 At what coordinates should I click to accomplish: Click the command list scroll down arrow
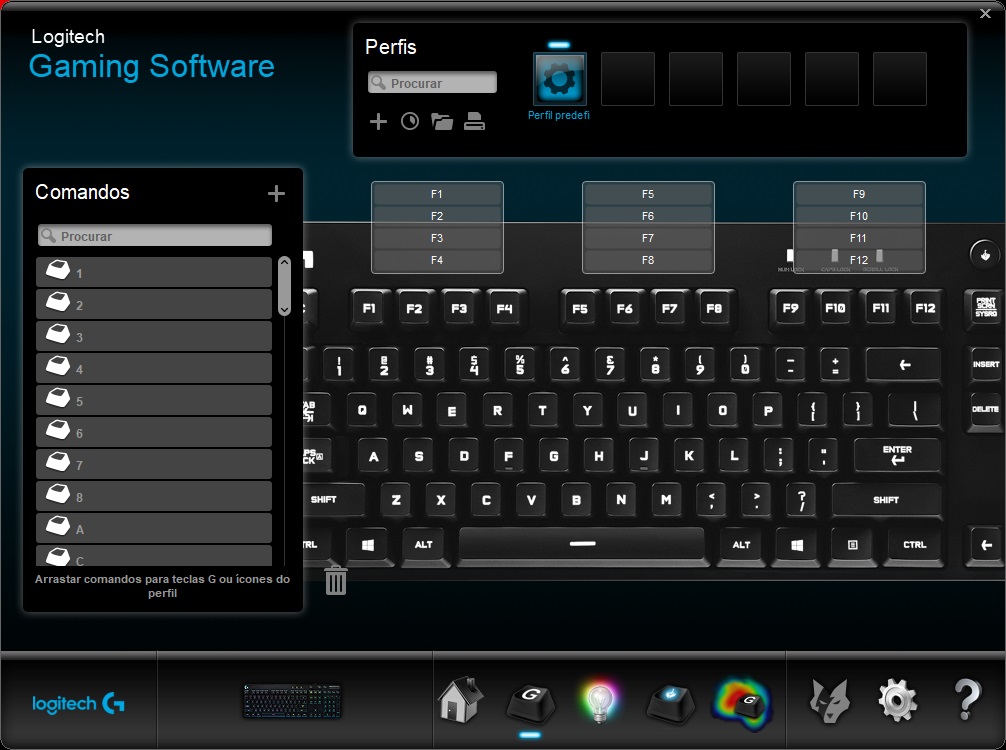point(285,311)
